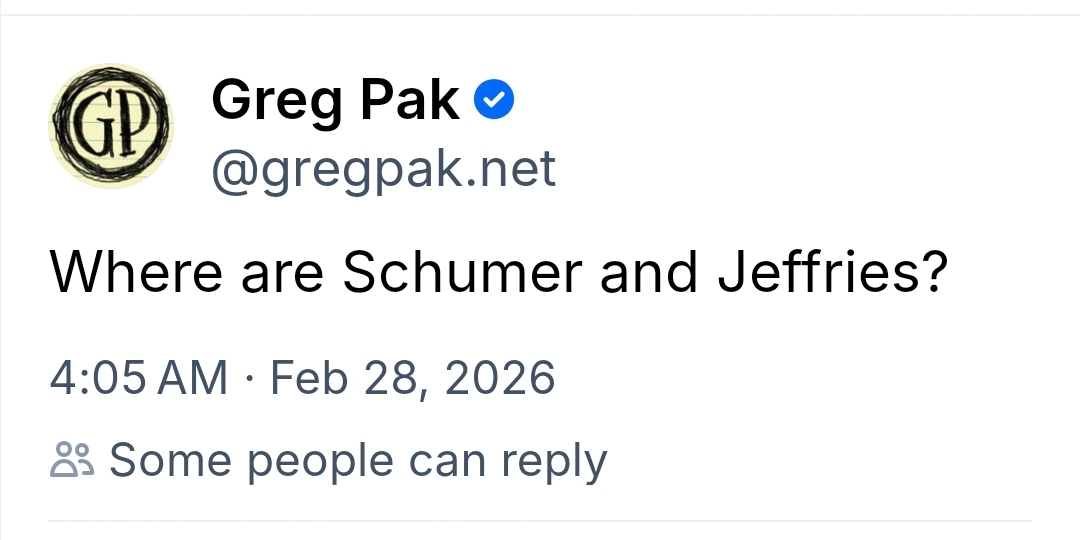Click the word "Where" starting the post
This screenshot has height=540, width=1080.
[x=136, y=273]
